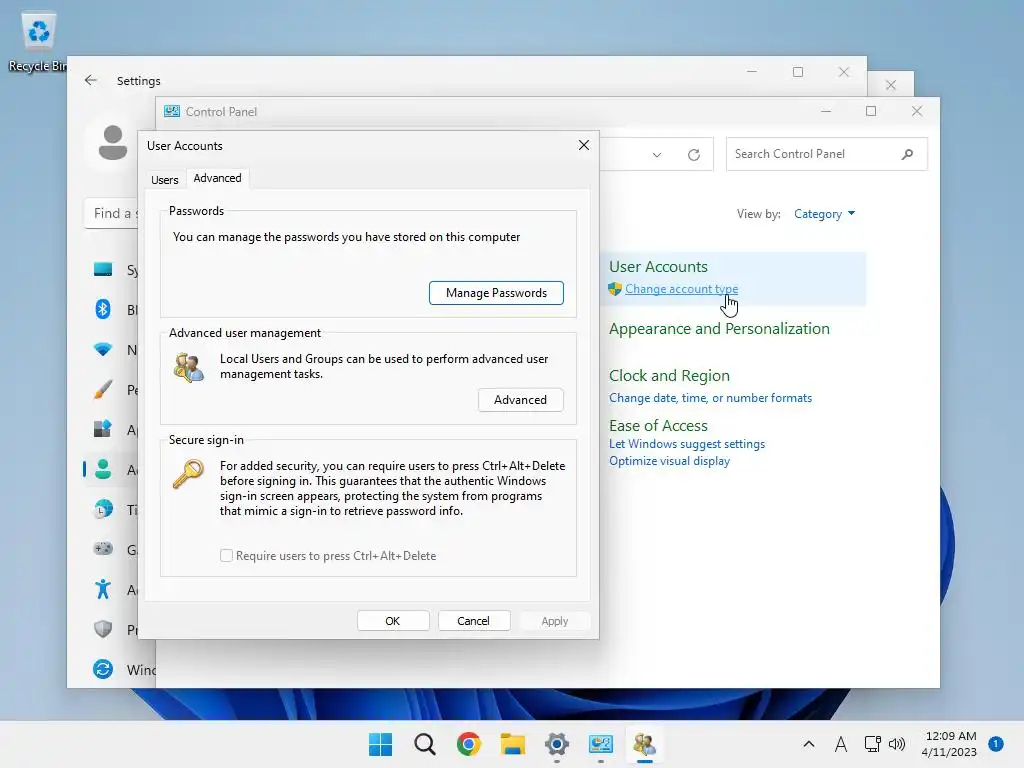
Task: Select Network Wi-Fi icon in Settings sidebar
Action: tap(103, 349)
